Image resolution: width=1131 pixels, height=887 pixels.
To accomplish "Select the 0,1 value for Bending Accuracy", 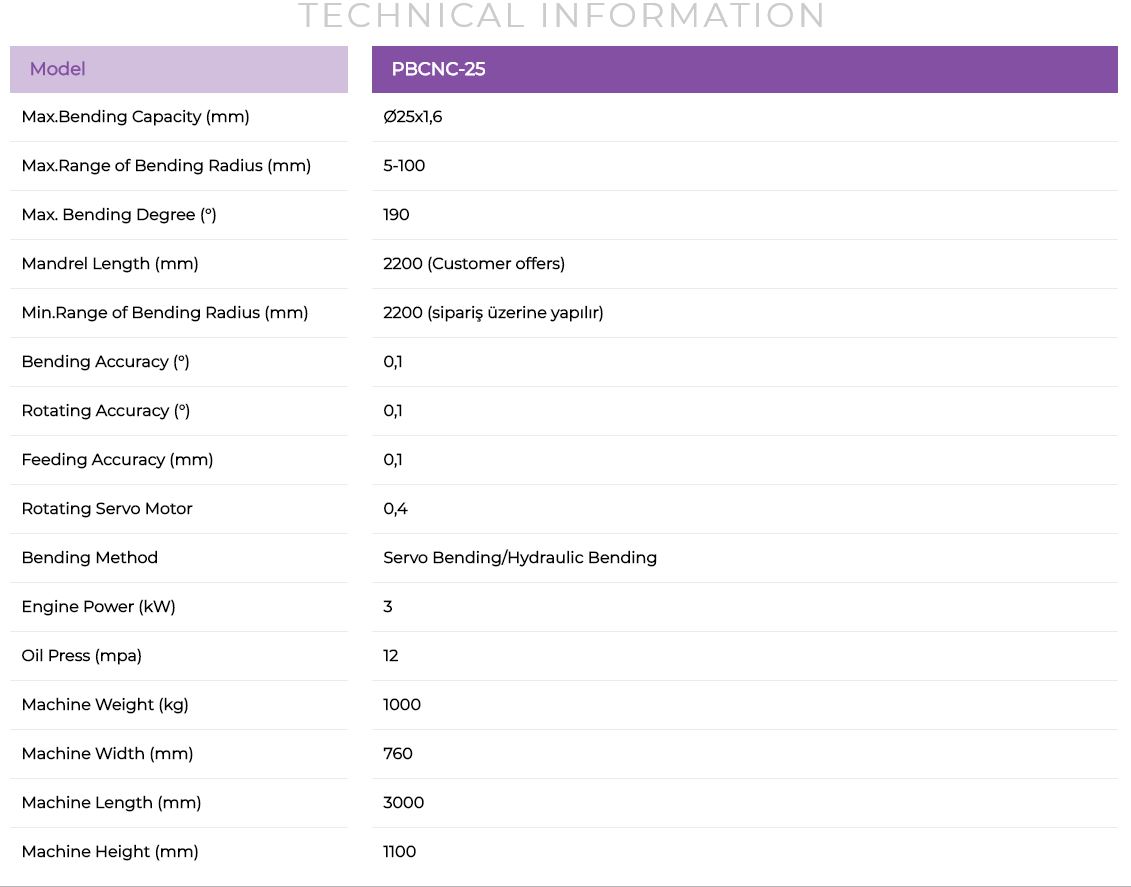I will click(393, 362).
